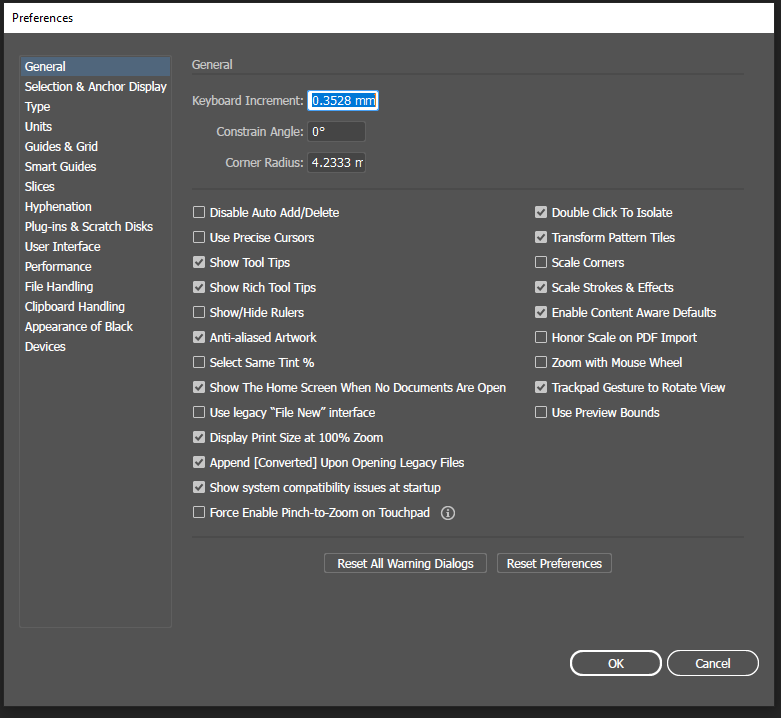
Task: Uncheck Show Tool Tips option
Action: coord(199,263)
